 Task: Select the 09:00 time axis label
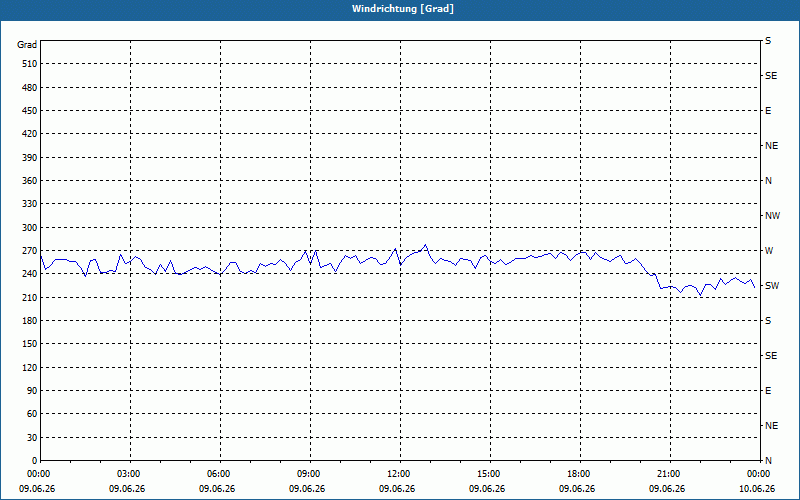coord(310,473)
